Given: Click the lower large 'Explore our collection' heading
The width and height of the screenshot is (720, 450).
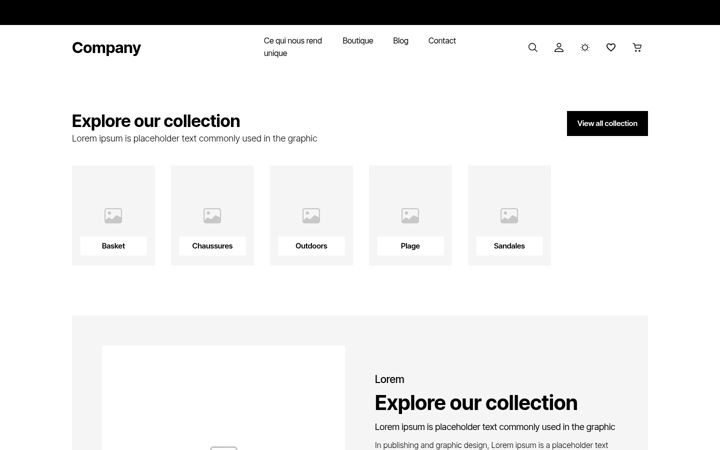Looking at the screenshot, I should point(476,403).
